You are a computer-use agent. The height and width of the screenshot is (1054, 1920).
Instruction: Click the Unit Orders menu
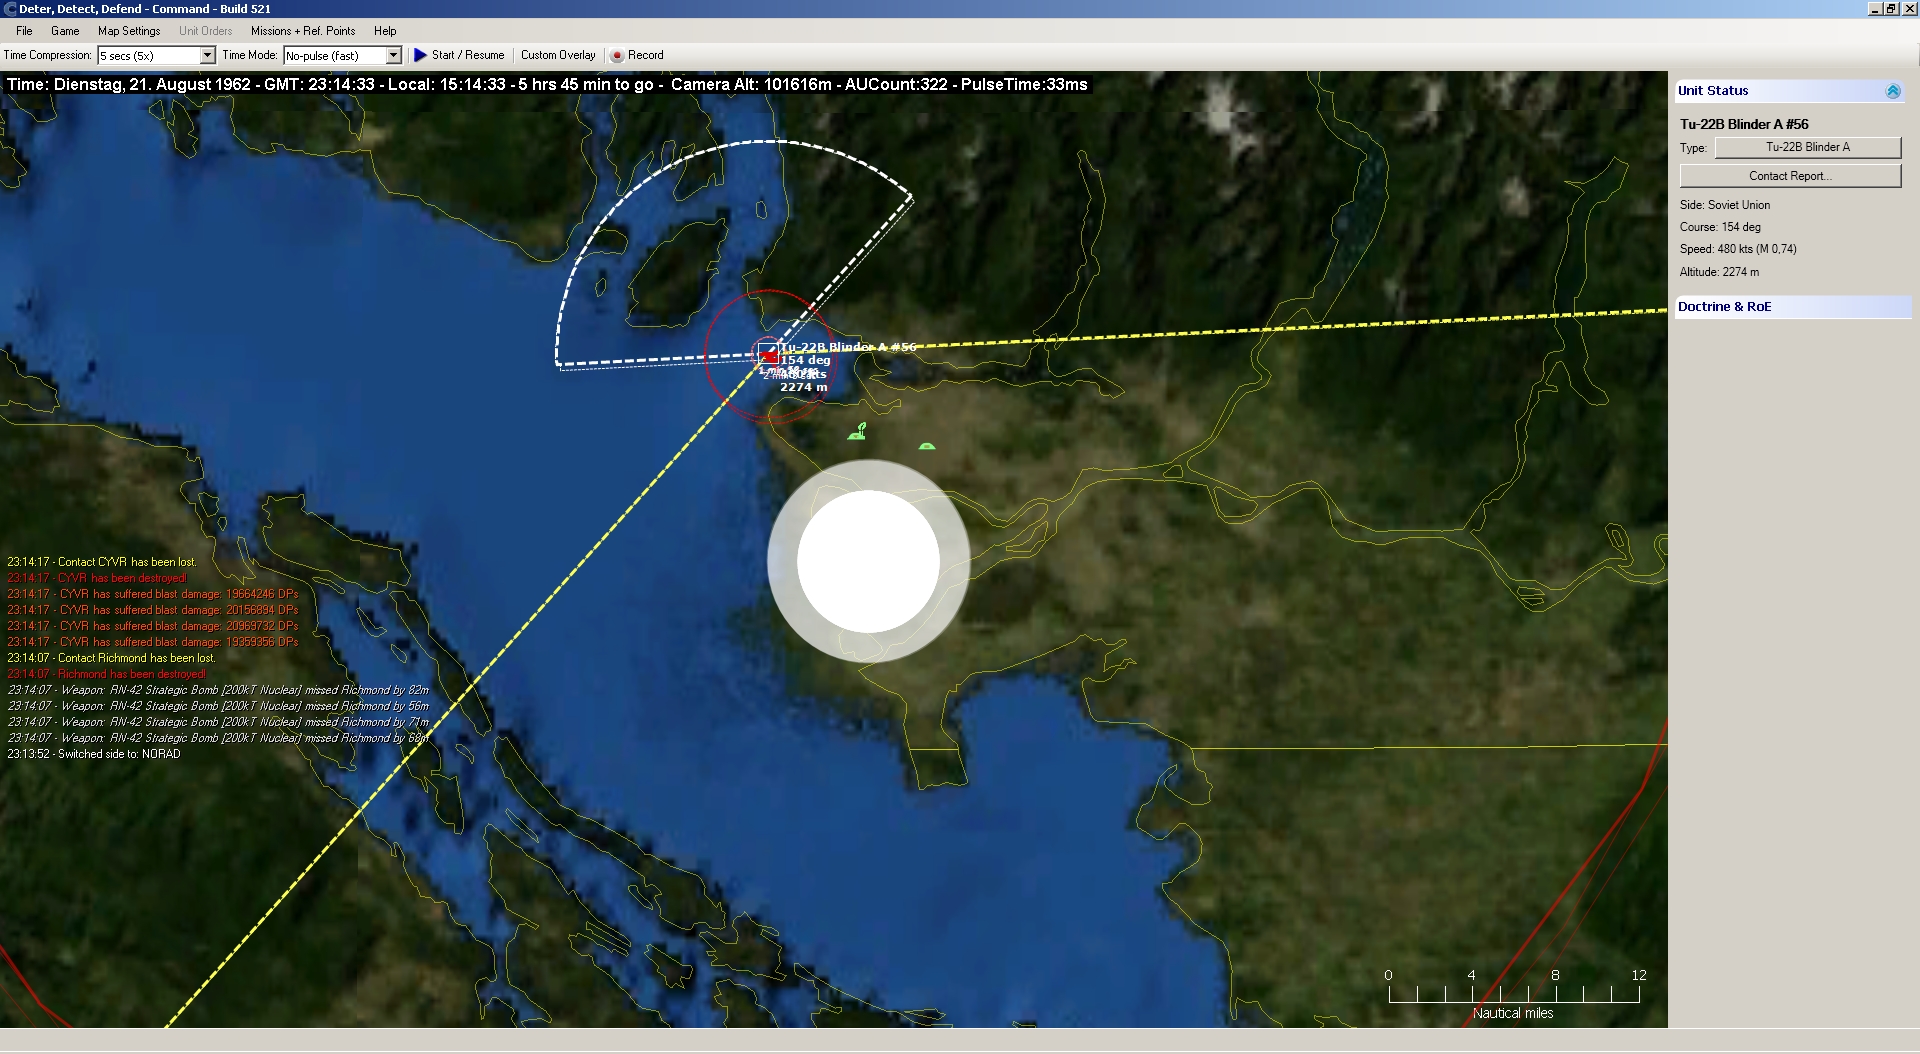pyautogui.click(x=206, y=31)
